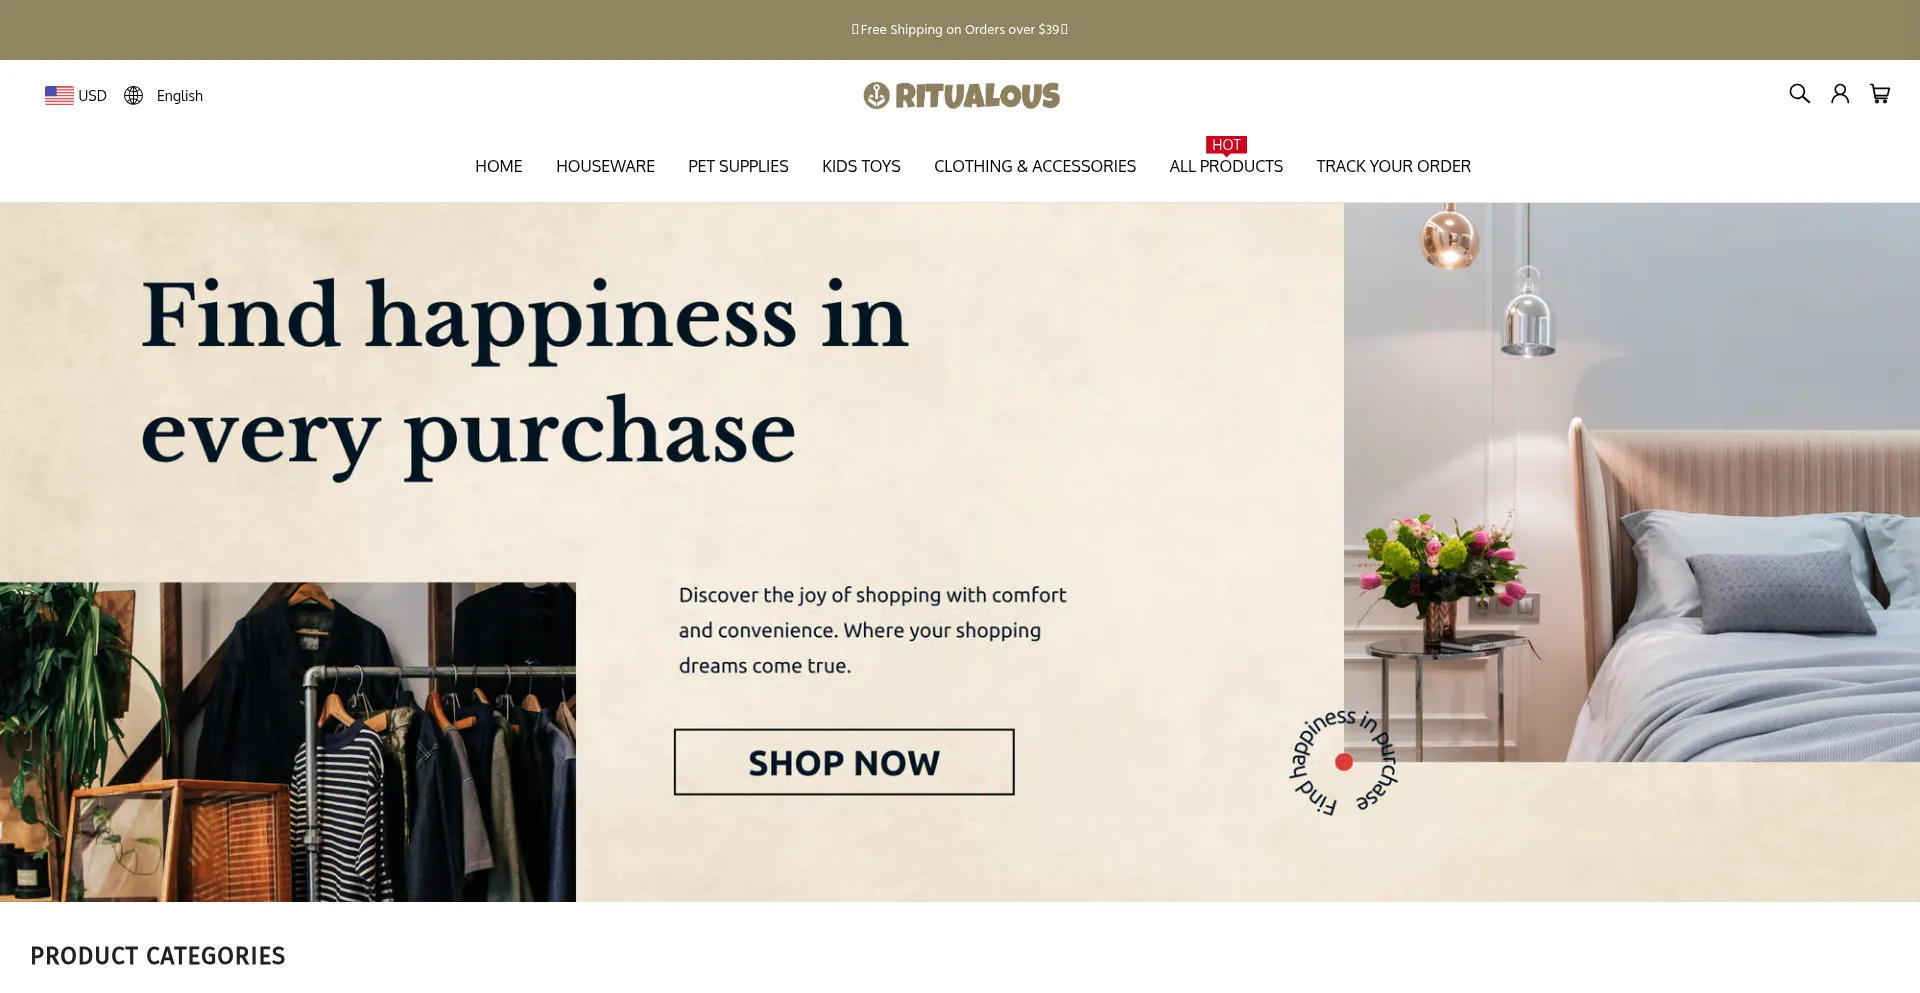The height and width of the screenshot is (993, 1920).
Task: Click the Ritualous anchor logo
Action: click(x=961, y=95)
